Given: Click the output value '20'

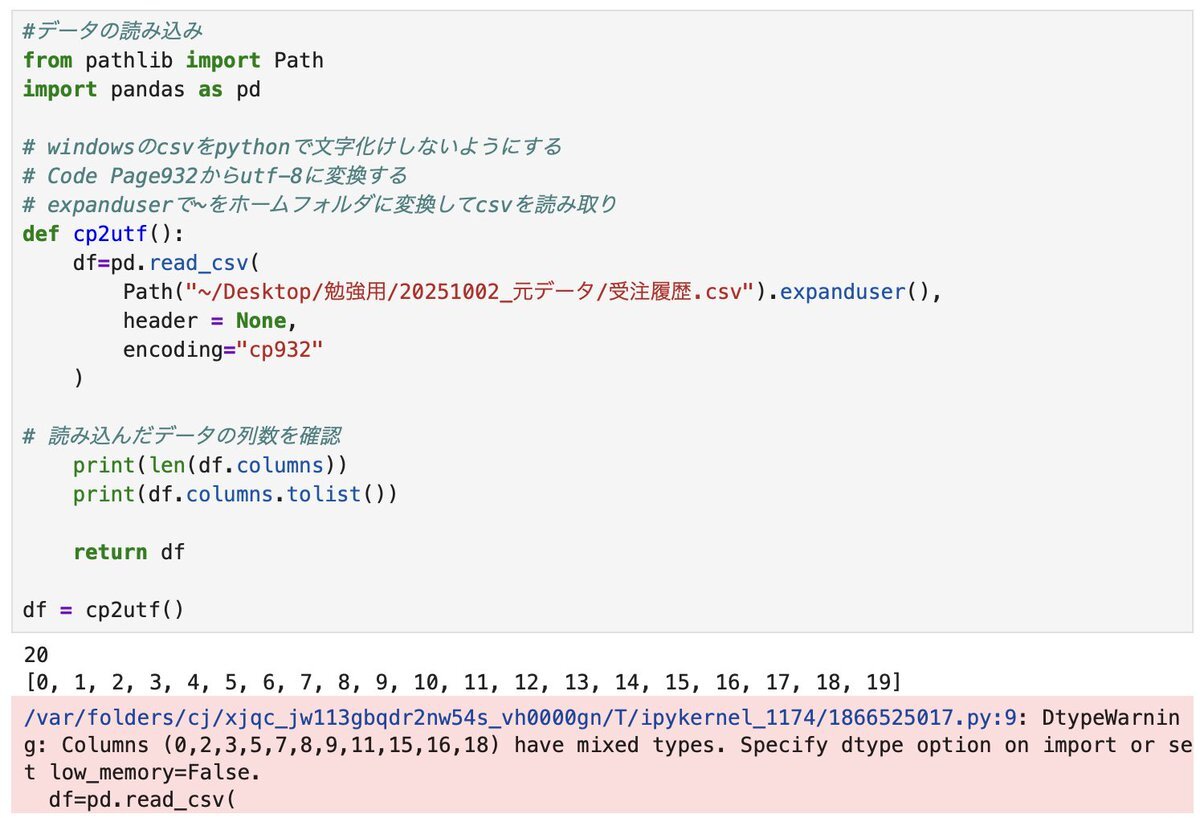Looking at the screenshot, I should (x=35, y=654).
